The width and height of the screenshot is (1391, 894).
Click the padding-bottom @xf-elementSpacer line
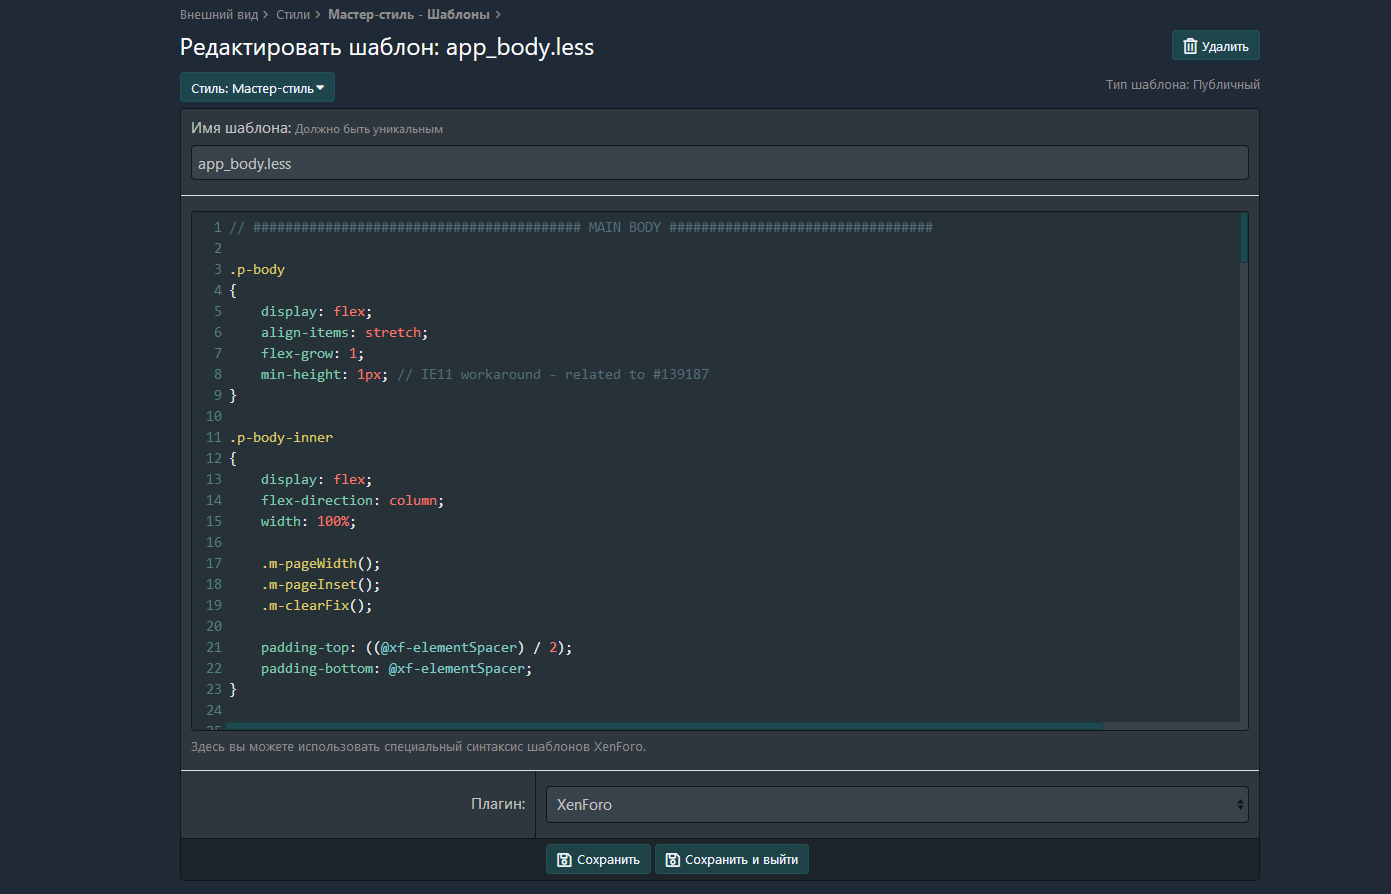coord(396,669)
